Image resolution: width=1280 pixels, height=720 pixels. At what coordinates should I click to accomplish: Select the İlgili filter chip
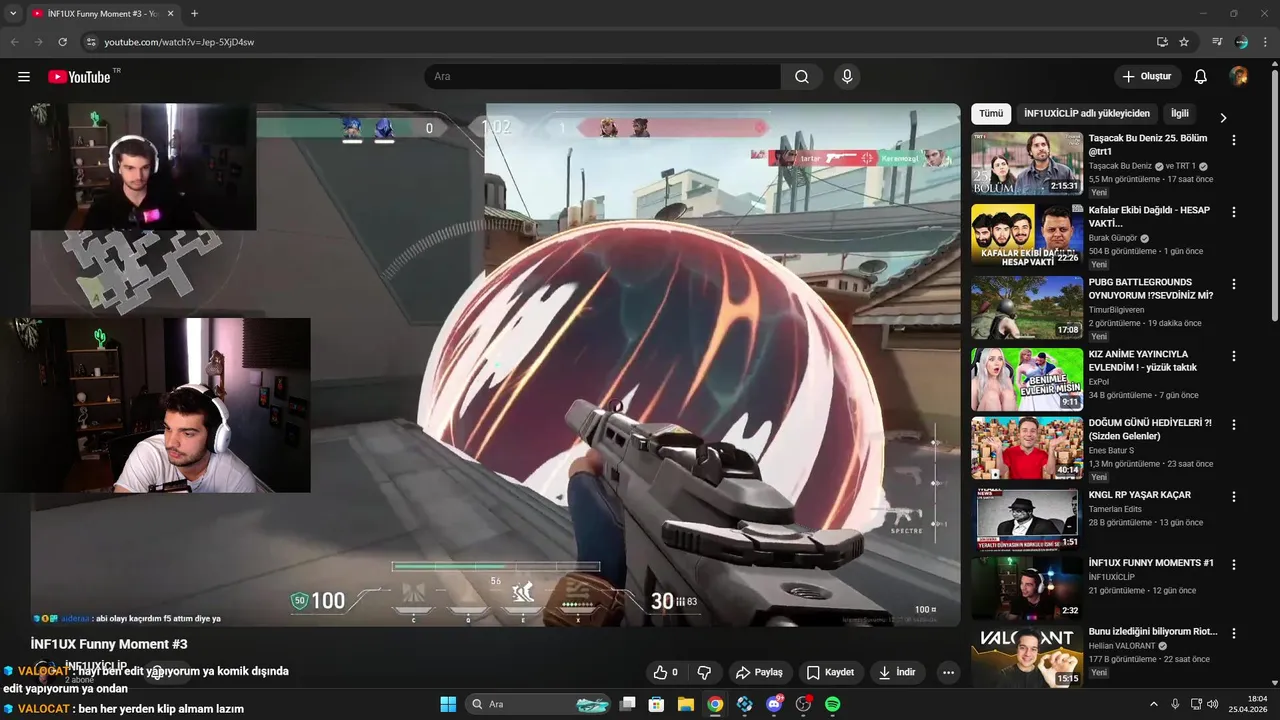pos(1180,114)
